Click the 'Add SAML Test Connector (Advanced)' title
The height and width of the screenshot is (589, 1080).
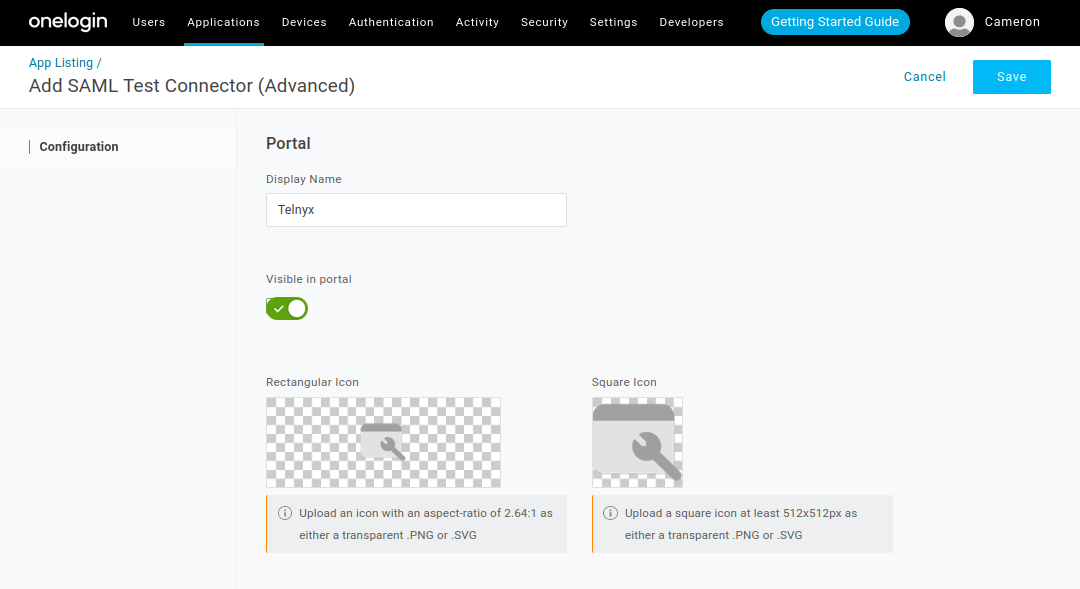[191, 86]
